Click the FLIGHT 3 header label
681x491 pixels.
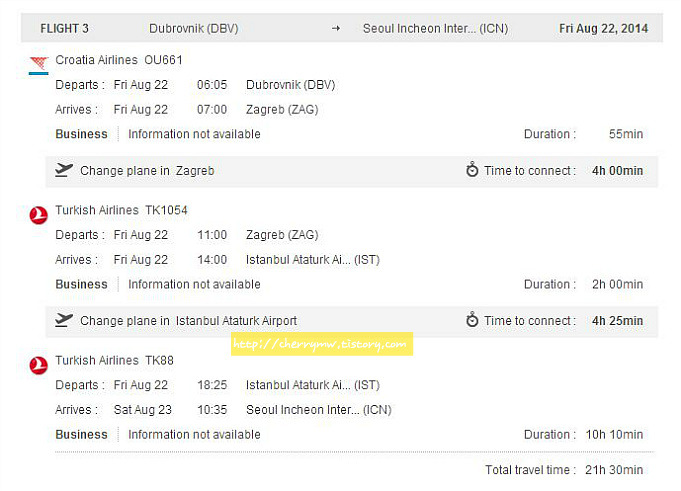pyautogui.click(x=64, y=29)
